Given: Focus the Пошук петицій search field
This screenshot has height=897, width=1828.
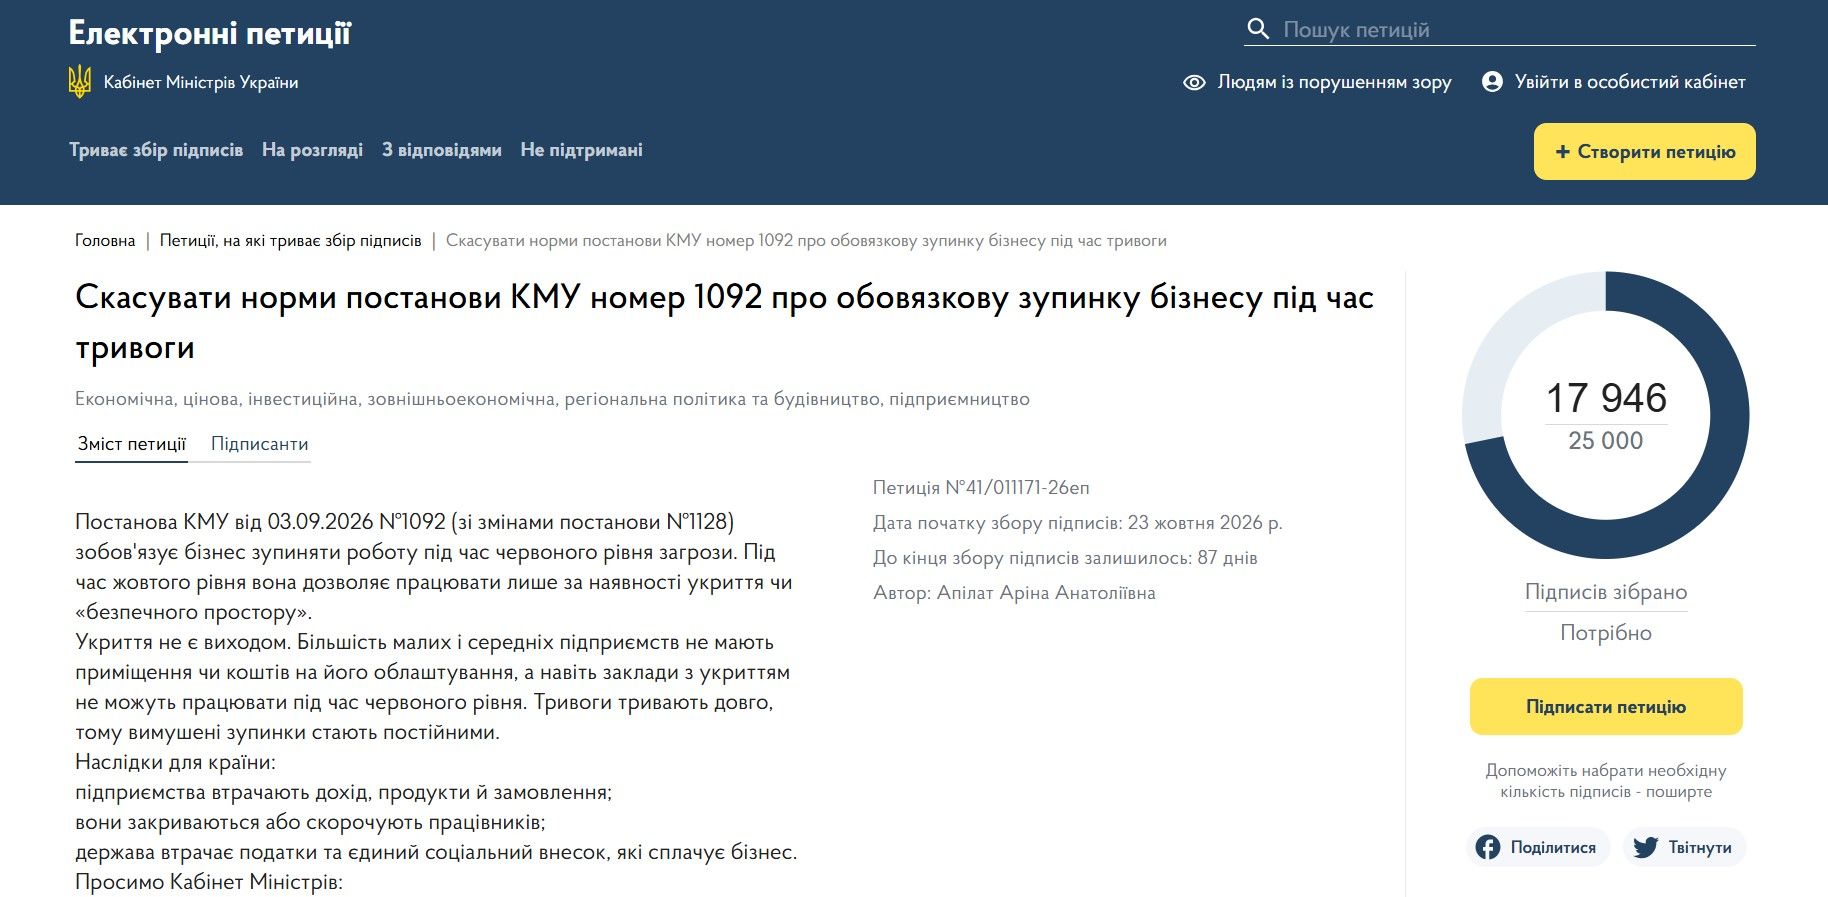Looking at the screenshot, I should point(1500,29).
